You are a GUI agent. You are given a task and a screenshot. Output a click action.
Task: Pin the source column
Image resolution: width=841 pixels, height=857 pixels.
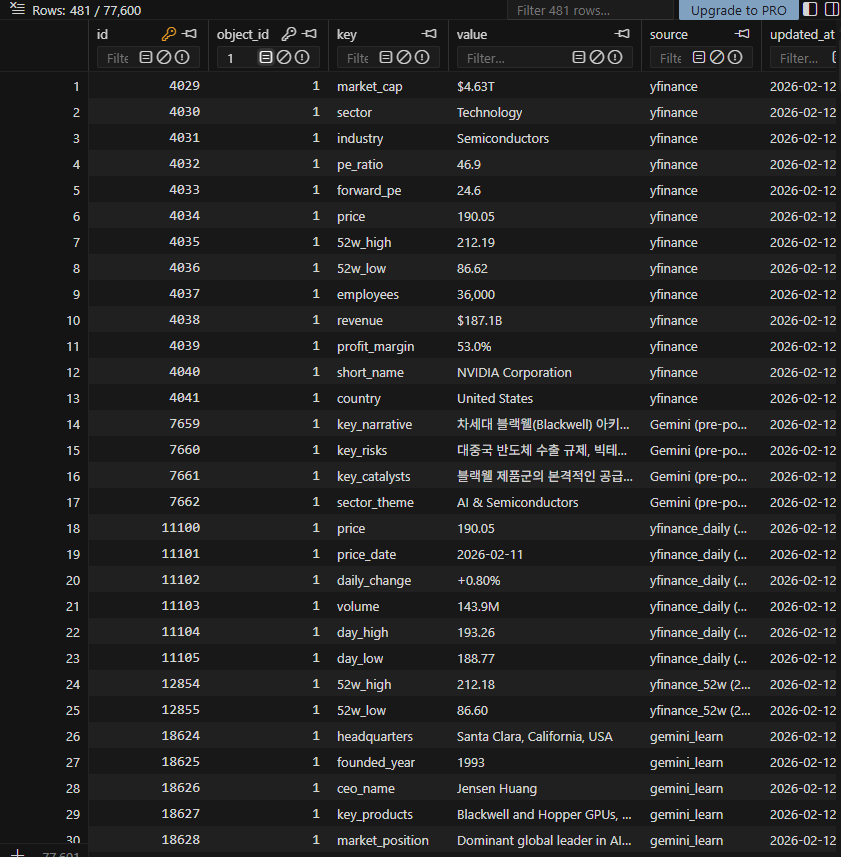[x=742, y=34]
